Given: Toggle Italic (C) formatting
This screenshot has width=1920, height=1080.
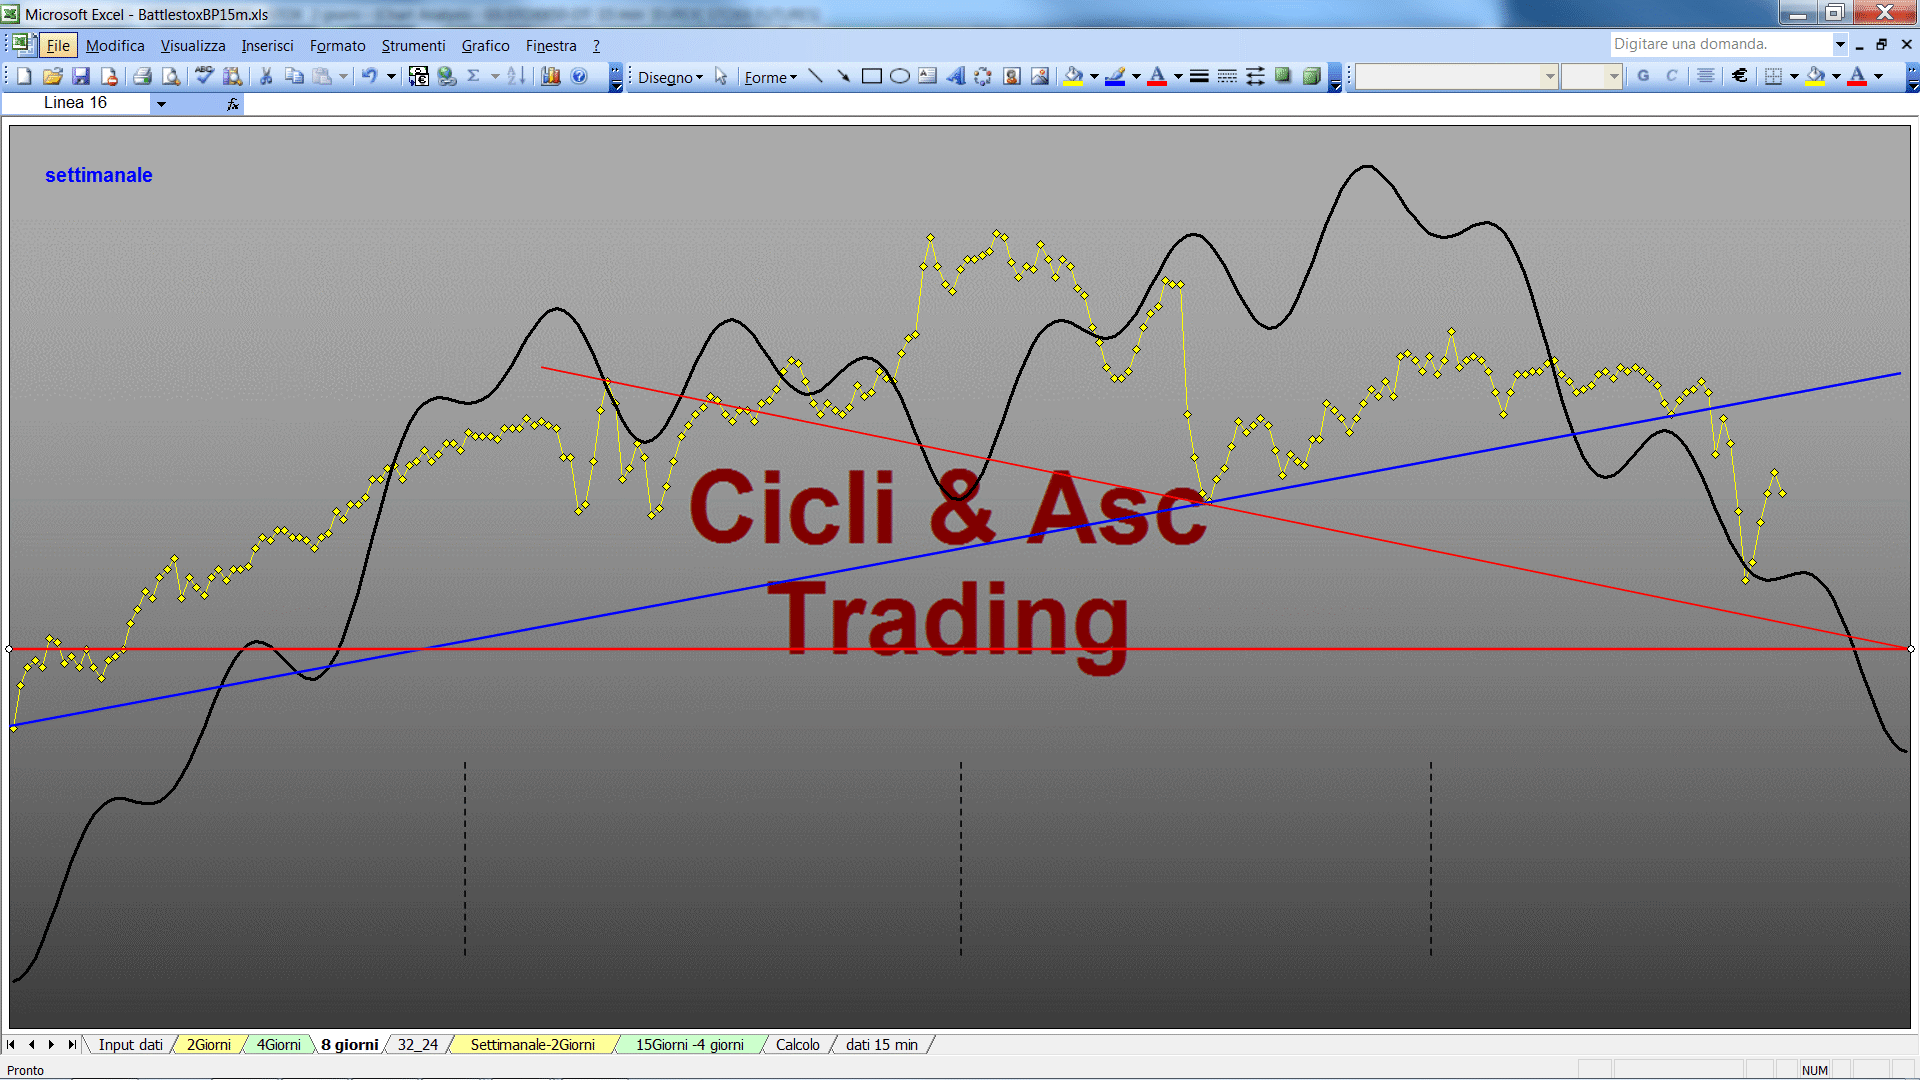Looking at the screenshot, I should click(x=1671, y=76).
